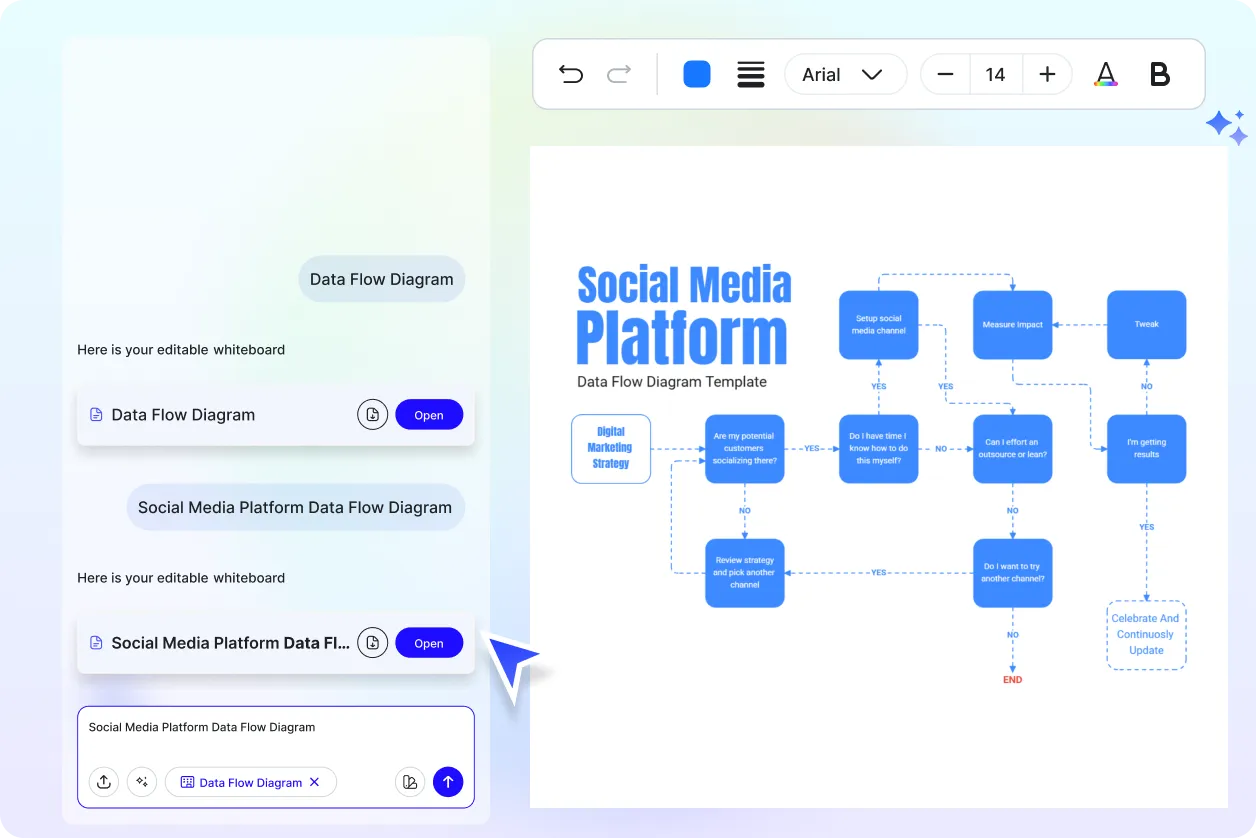This screenshot has width=1256, height=838.
Task: Click the upload icon in the prompt box
Action: tap(104, 782)
